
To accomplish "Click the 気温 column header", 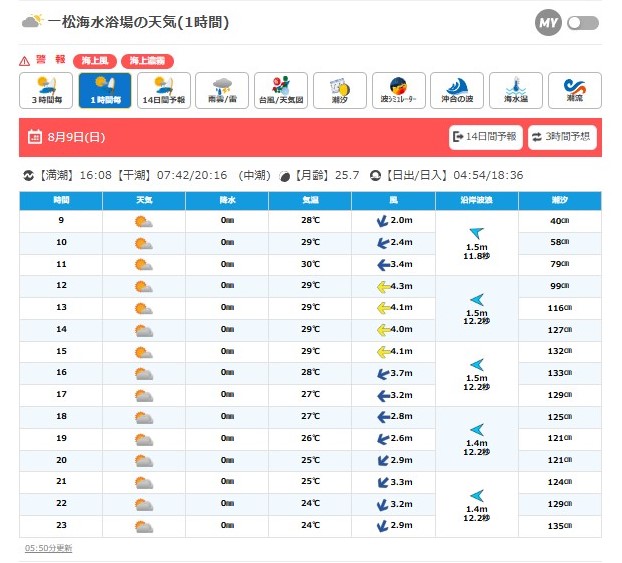I will pyautogui.click(x=310, y=200).
